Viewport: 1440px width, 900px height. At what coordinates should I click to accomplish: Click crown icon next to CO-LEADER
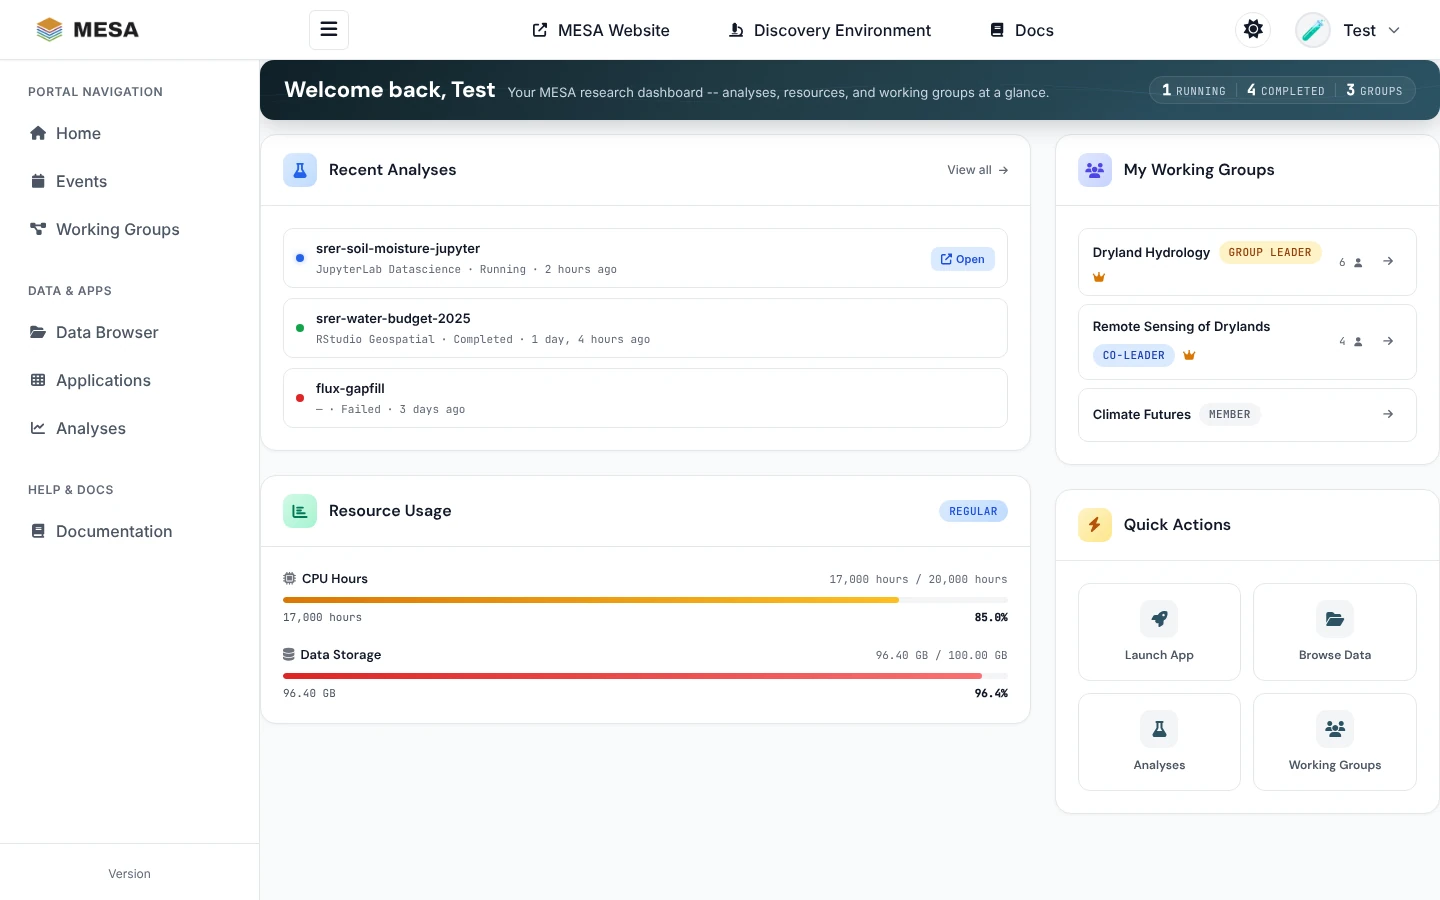point(1189,355)
